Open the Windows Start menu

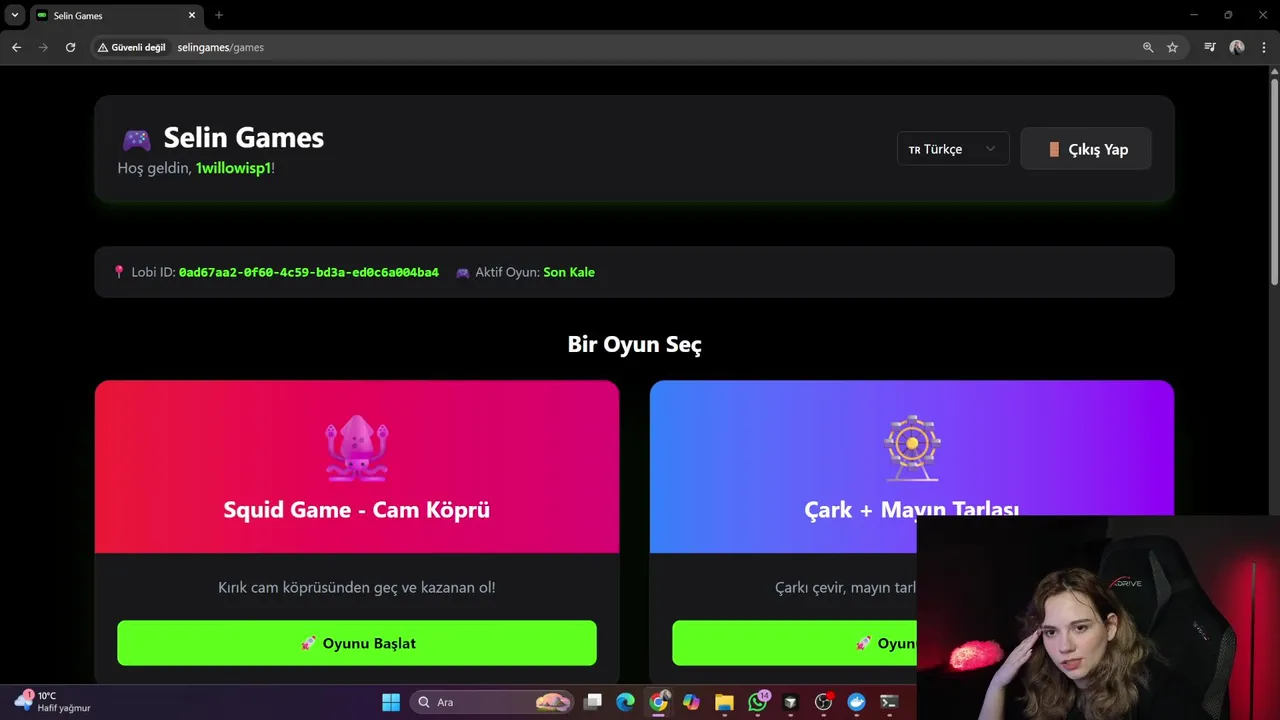click(x=391, y=702)
